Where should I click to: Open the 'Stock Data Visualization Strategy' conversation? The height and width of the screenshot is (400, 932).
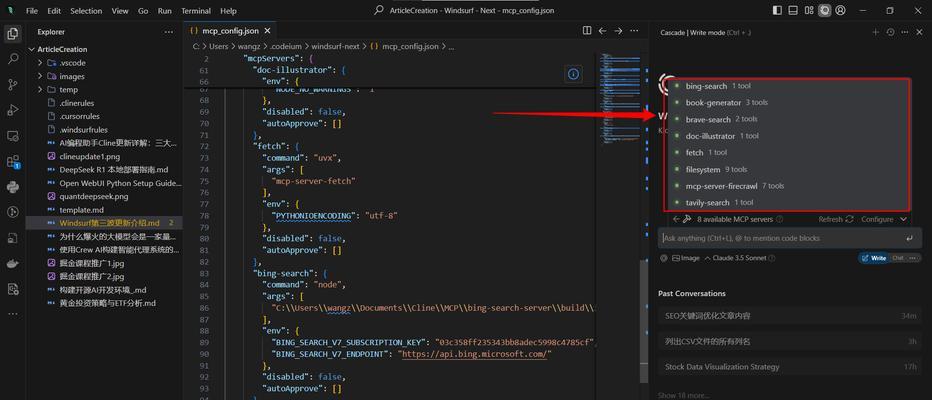790,367
